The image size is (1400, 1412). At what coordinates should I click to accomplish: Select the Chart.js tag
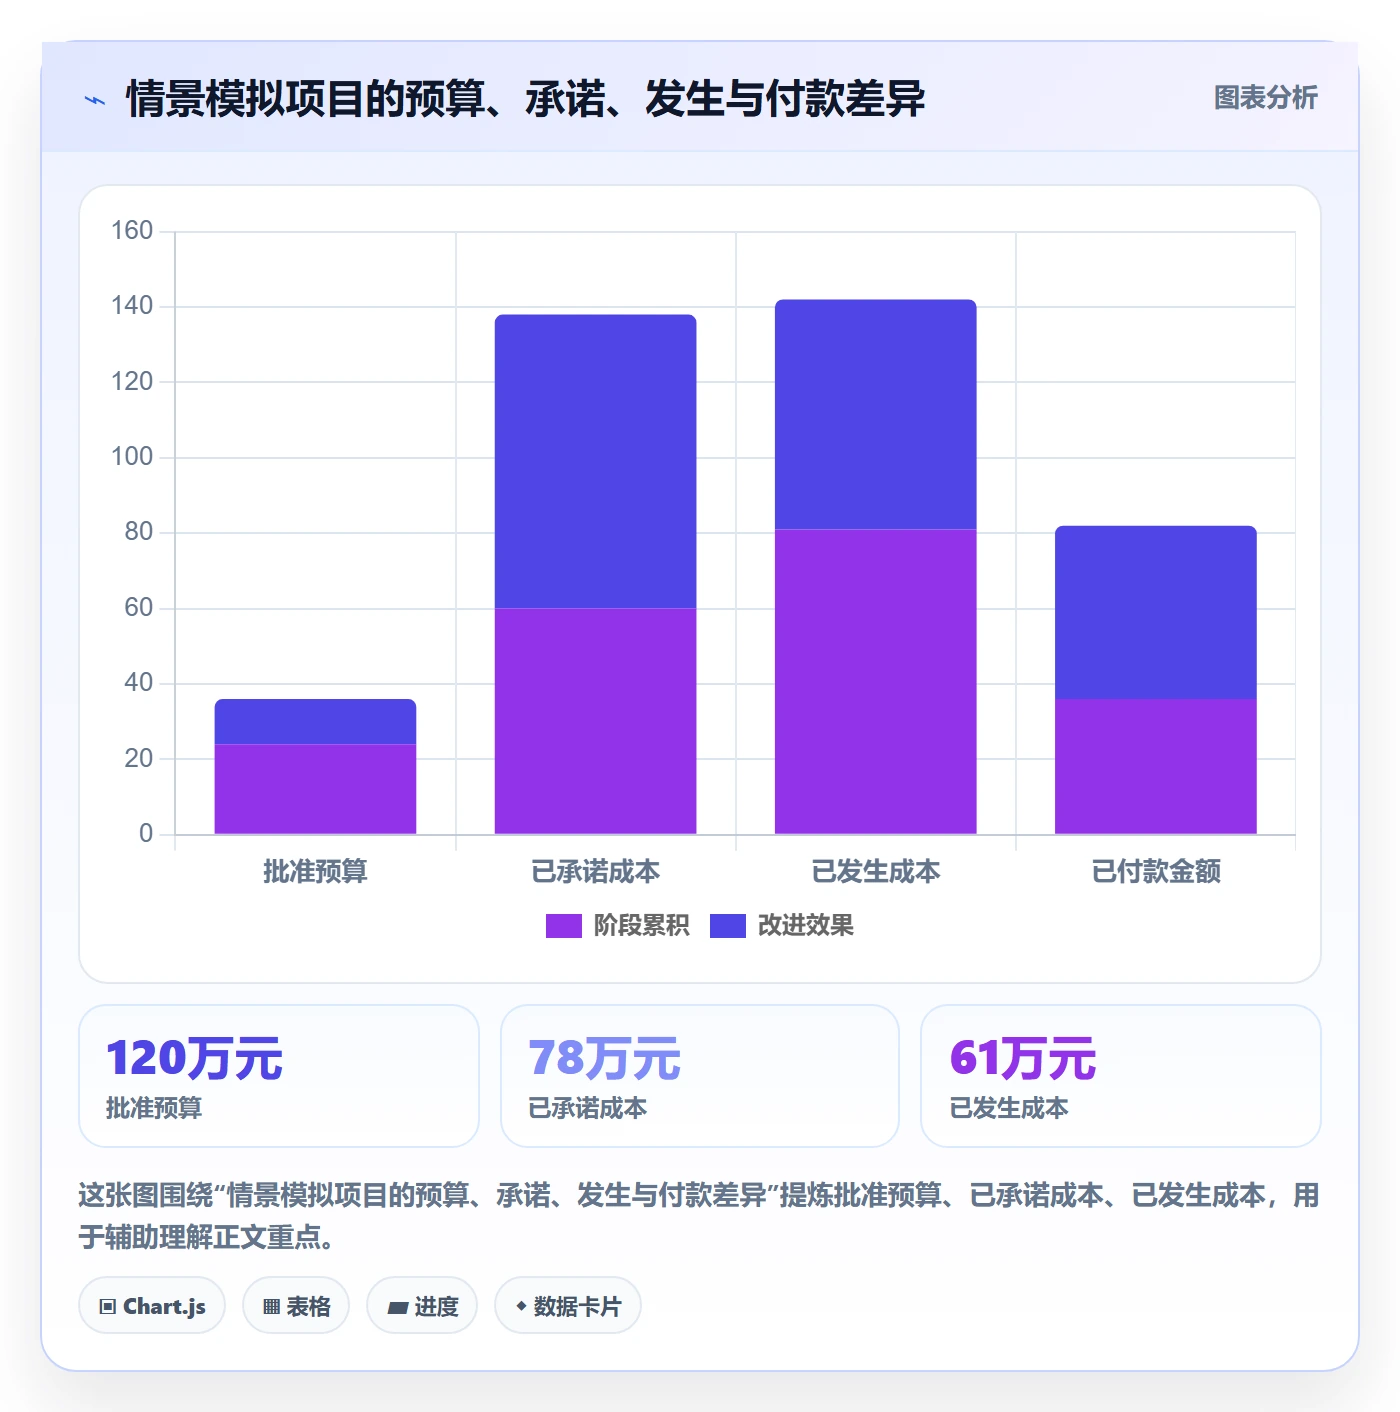click(x=152, y=1305)
